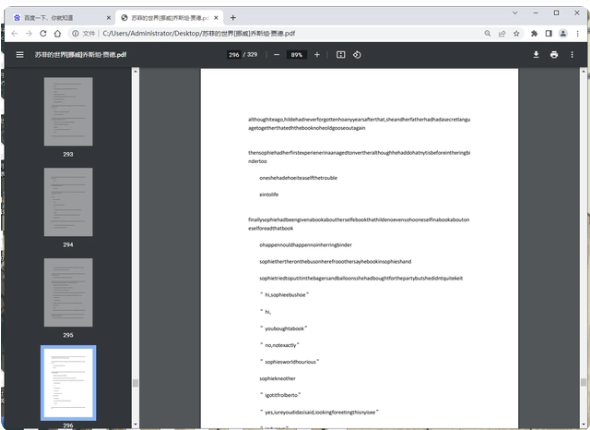Select page 294 thumbnail

68,202
